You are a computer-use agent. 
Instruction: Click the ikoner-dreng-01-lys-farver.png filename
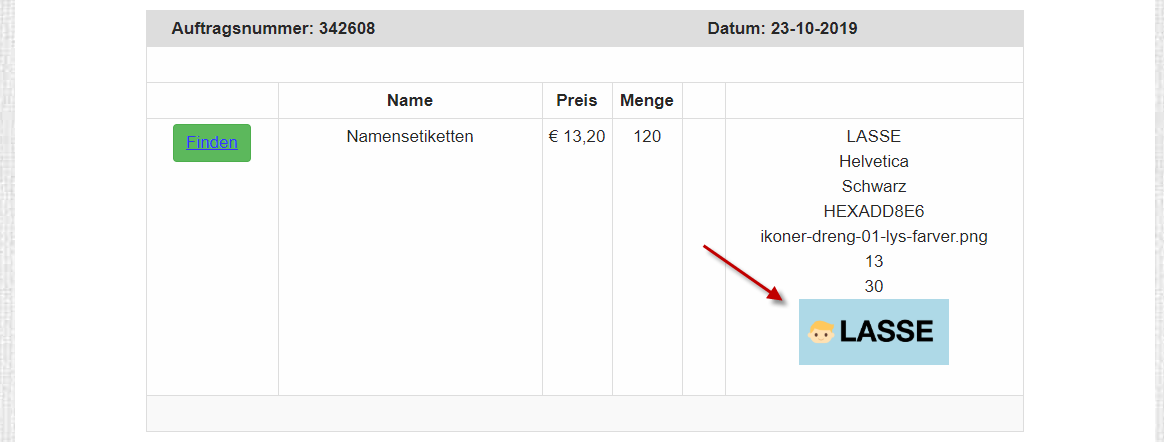pos(874,237)
